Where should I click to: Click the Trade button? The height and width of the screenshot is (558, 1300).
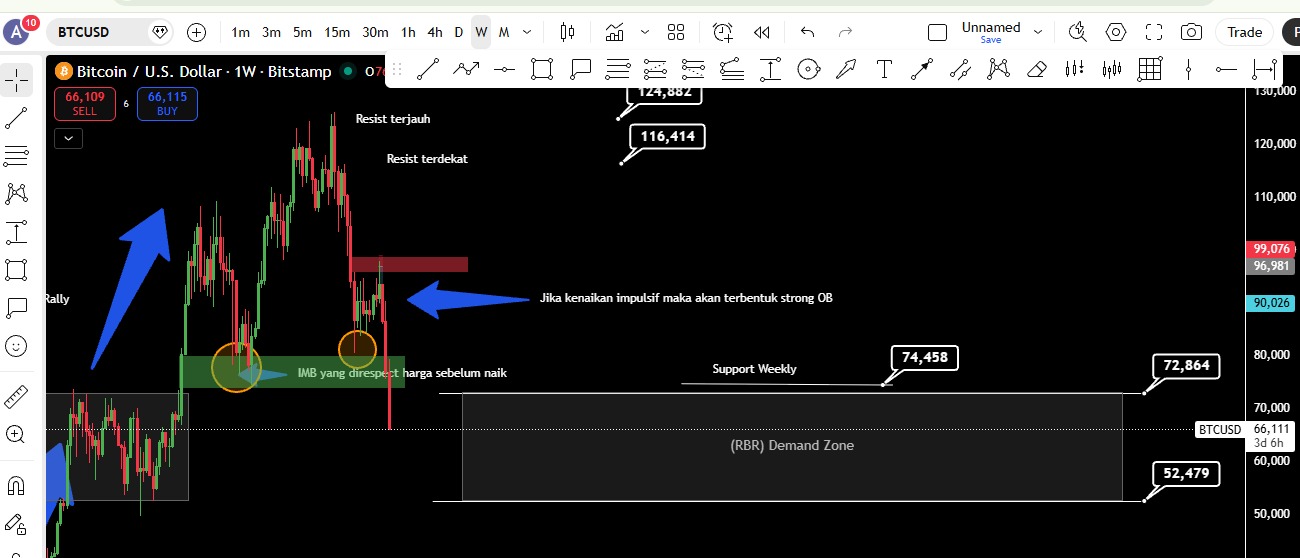click(1244, 32)
